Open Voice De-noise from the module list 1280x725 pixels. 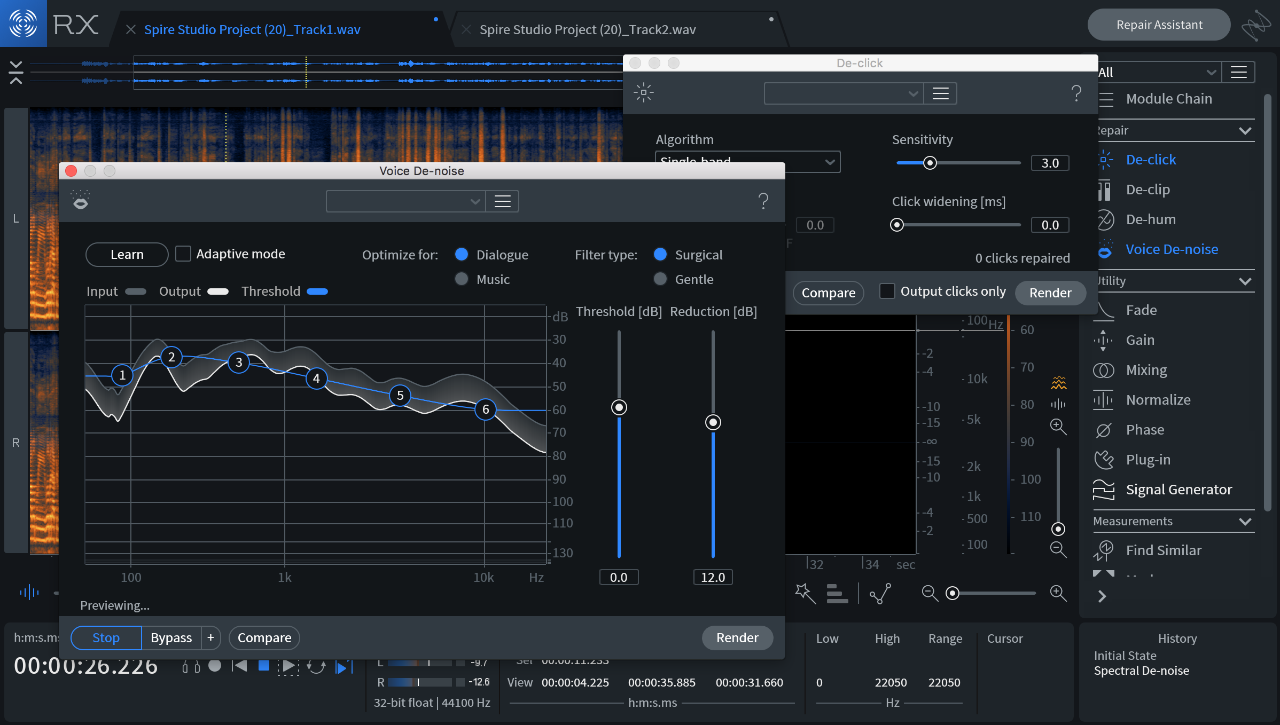coord(1172,249)
